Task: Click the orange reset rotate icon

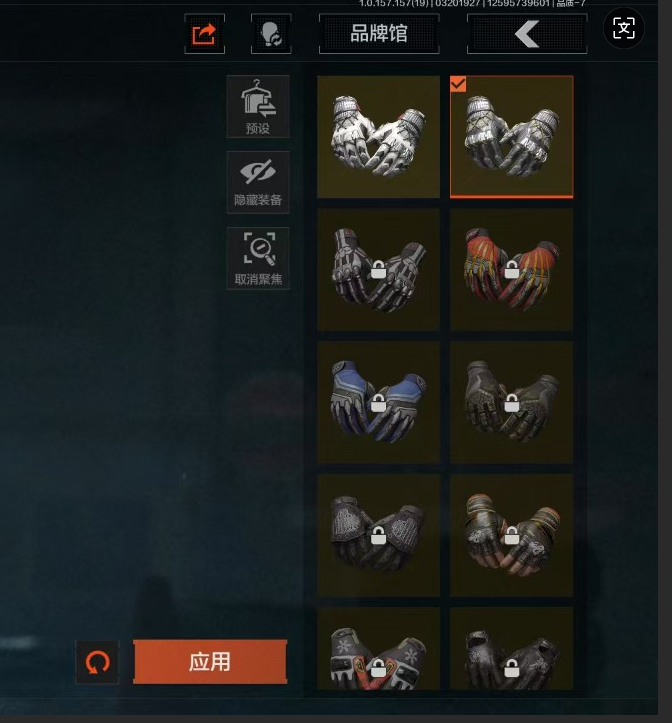Action: [97, 662]
